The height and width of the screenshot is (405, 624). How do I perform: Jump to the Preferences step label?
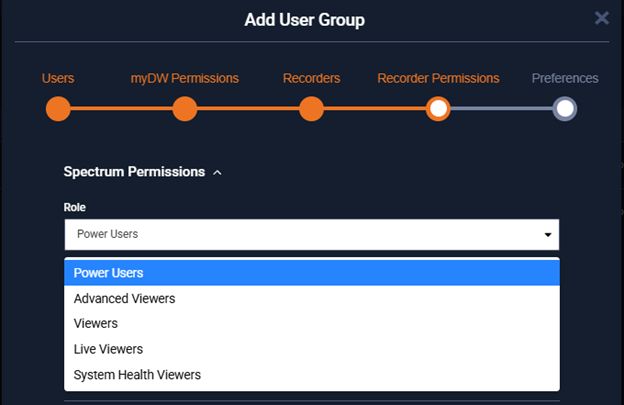click(565, 78)
